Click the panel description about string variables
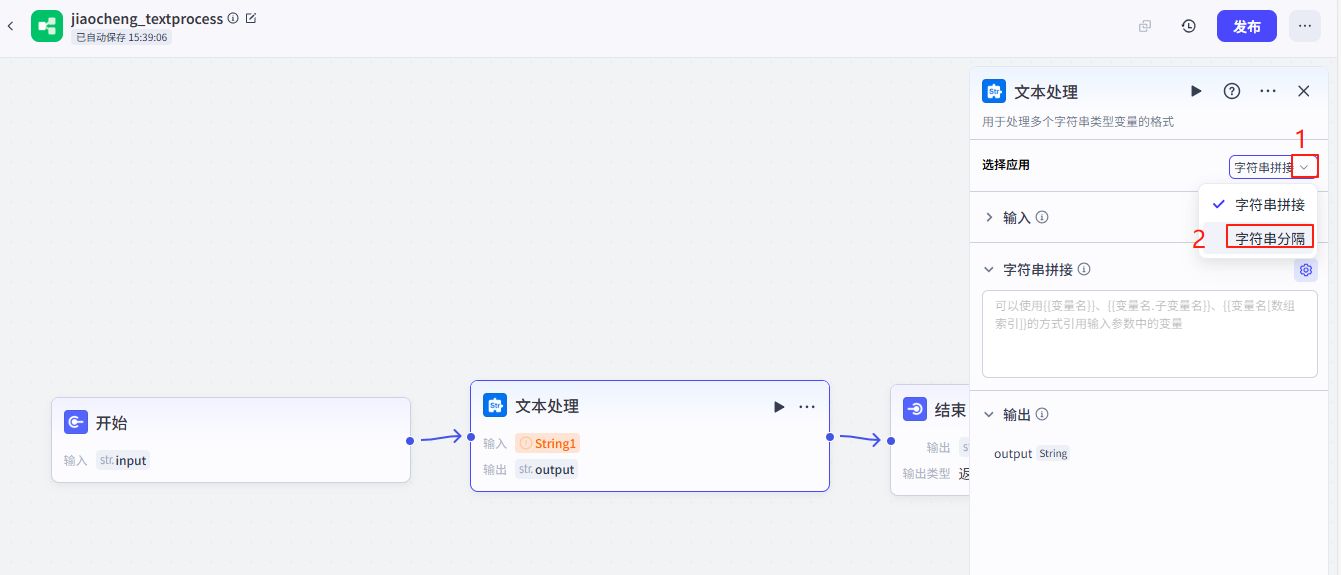The width and height of the screenshot is (1341, 575). coord(1078,122)
